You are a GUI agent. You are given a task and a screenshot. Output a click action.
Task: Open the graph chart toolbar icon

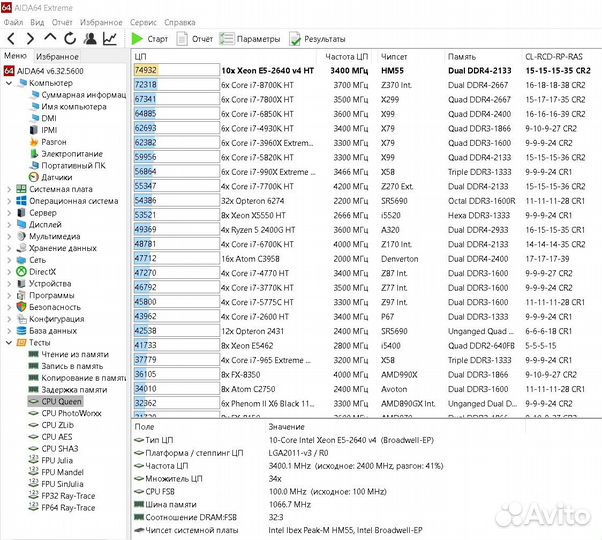110,38
